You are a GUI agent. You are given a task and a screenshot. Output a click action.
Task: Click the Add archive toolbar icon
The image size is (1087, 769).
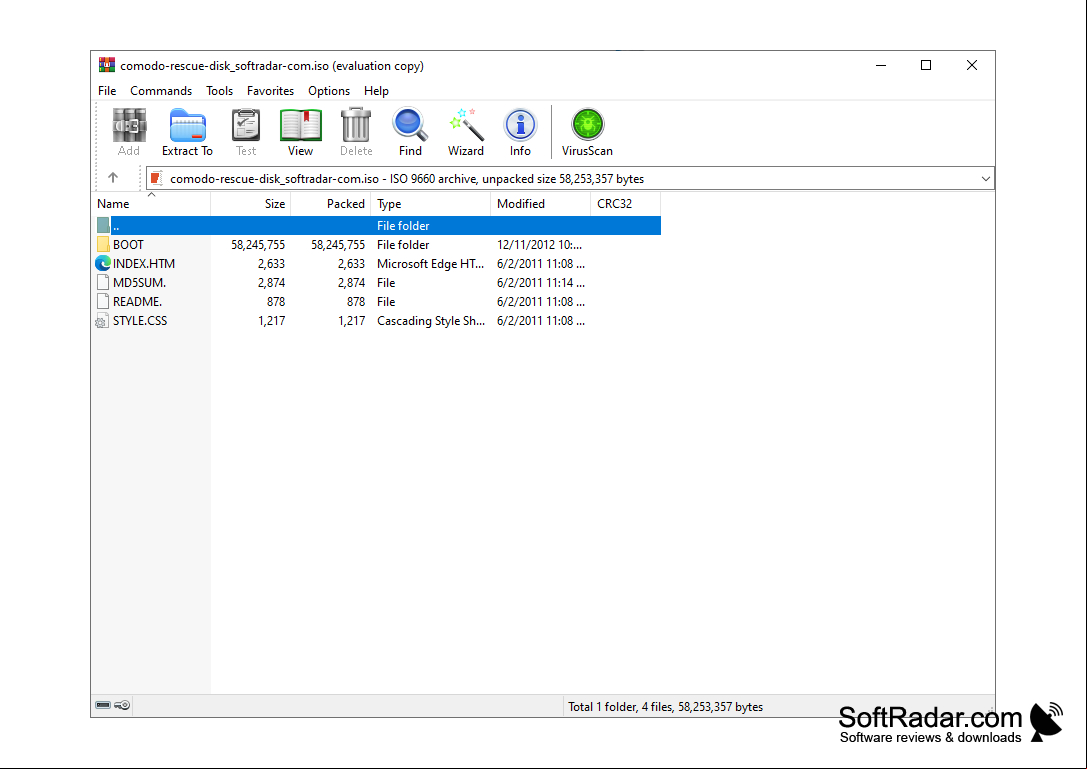(x=129, y=126)
